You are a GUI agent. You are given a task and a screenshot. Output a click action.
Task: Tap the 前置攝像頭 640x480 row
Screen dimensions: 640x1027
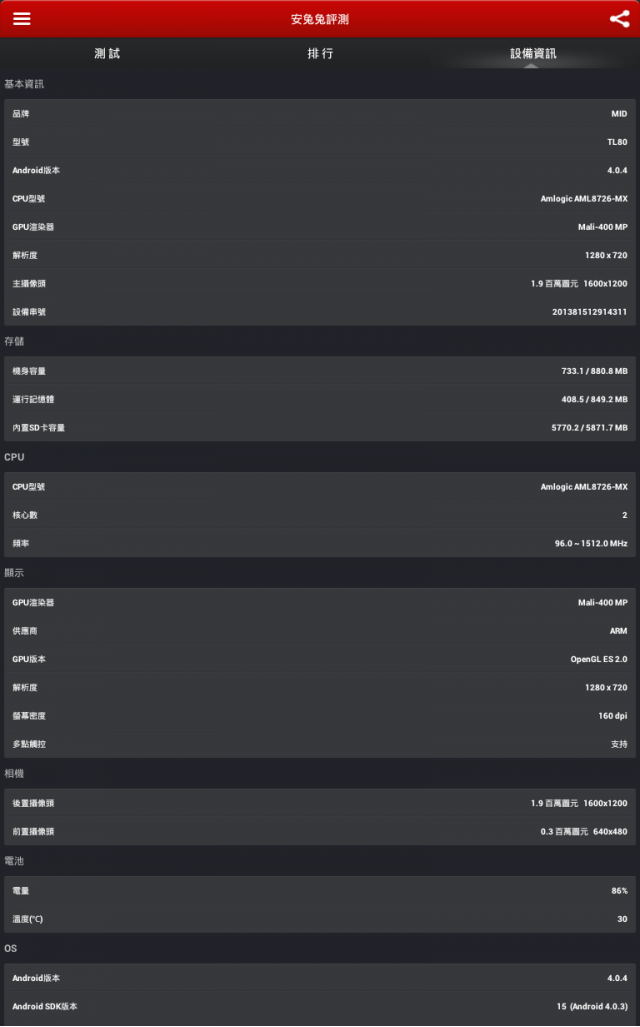click(x=320, y=831)
